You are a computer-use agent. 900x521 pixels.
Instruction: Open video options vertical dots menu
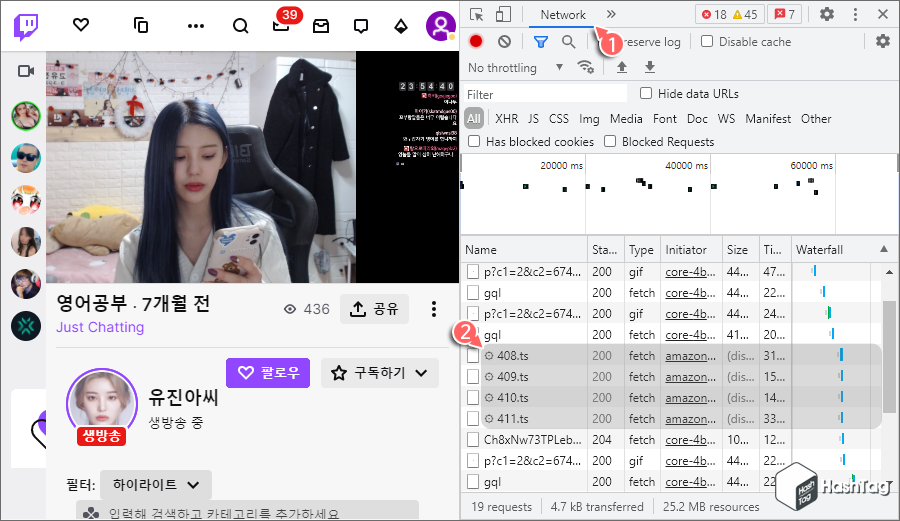[x=434, y=309]
